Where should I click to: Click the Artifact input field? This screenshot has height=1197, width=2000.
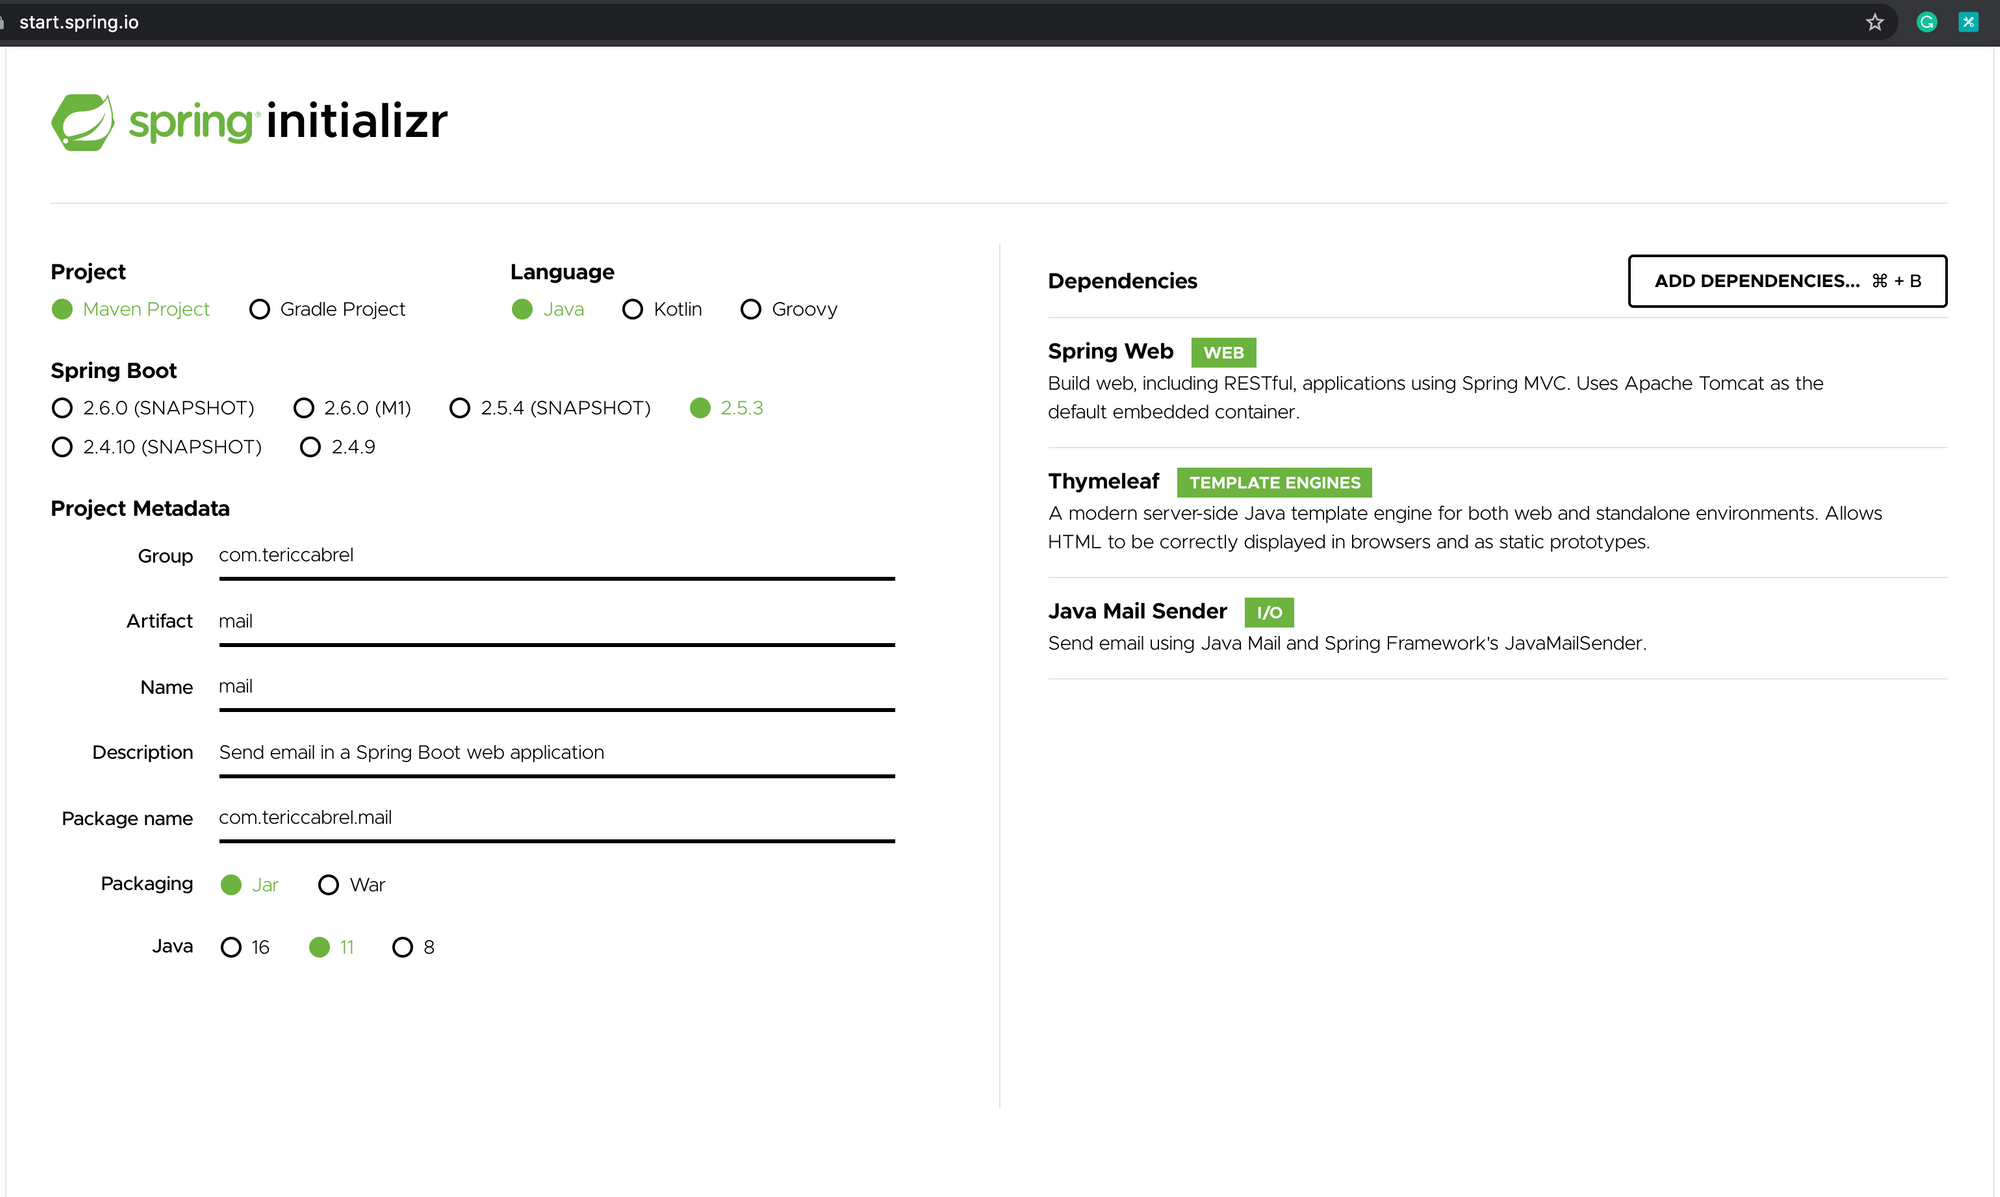(554, 620)
